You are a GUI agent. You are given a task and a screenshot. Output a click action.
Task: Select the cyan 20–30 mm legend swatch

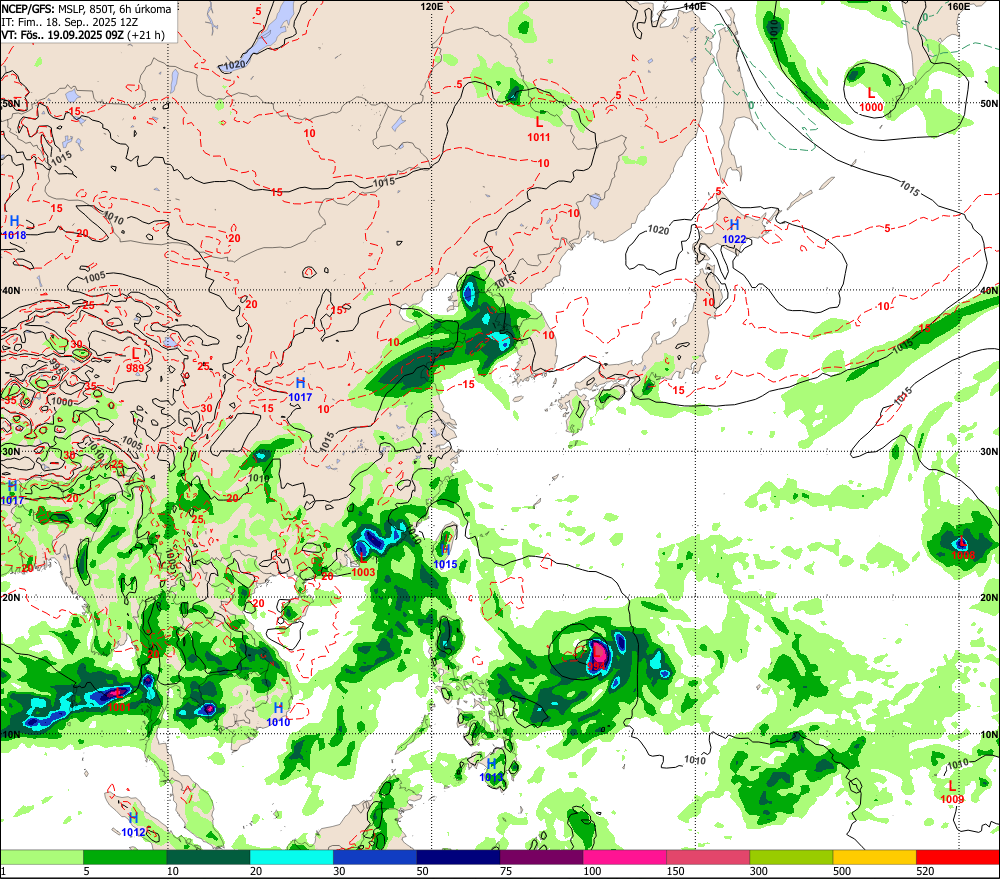291,857
